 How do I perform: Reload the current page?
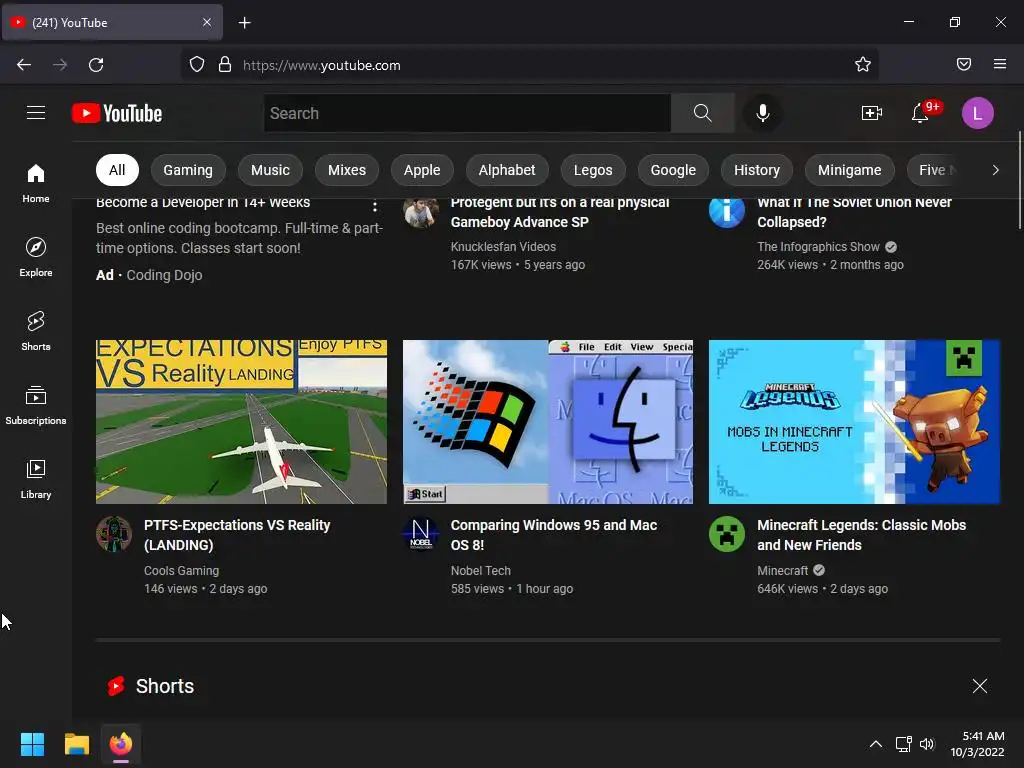(x=96, y=65)
